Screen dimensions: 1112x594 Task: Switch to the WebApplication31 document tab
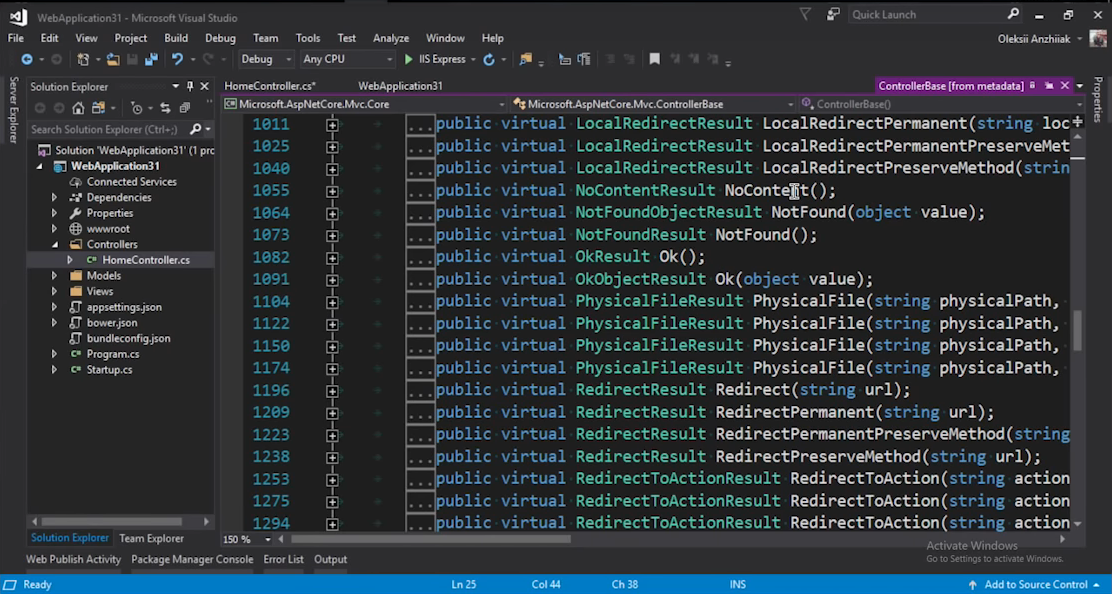click(400, 86)
